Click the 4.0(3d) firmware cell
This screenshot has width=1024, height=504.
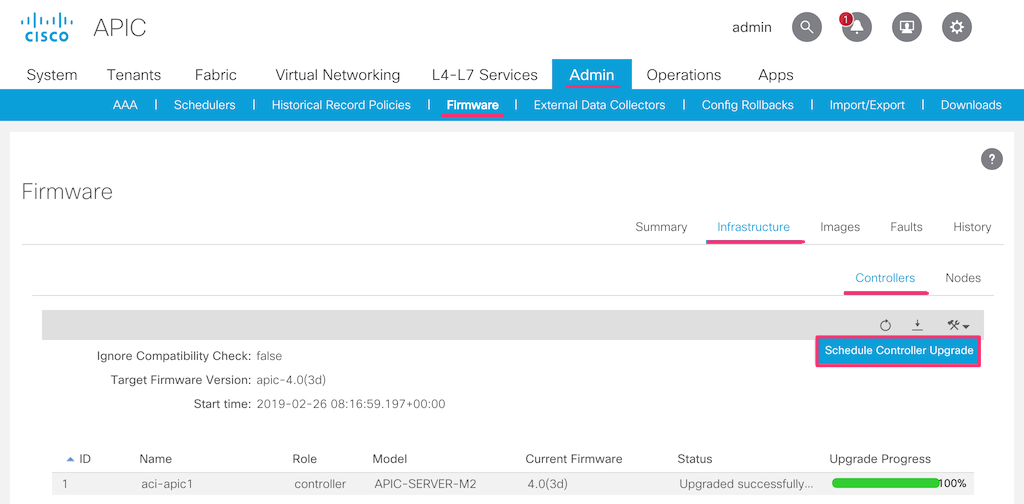[x=549, y=484]
